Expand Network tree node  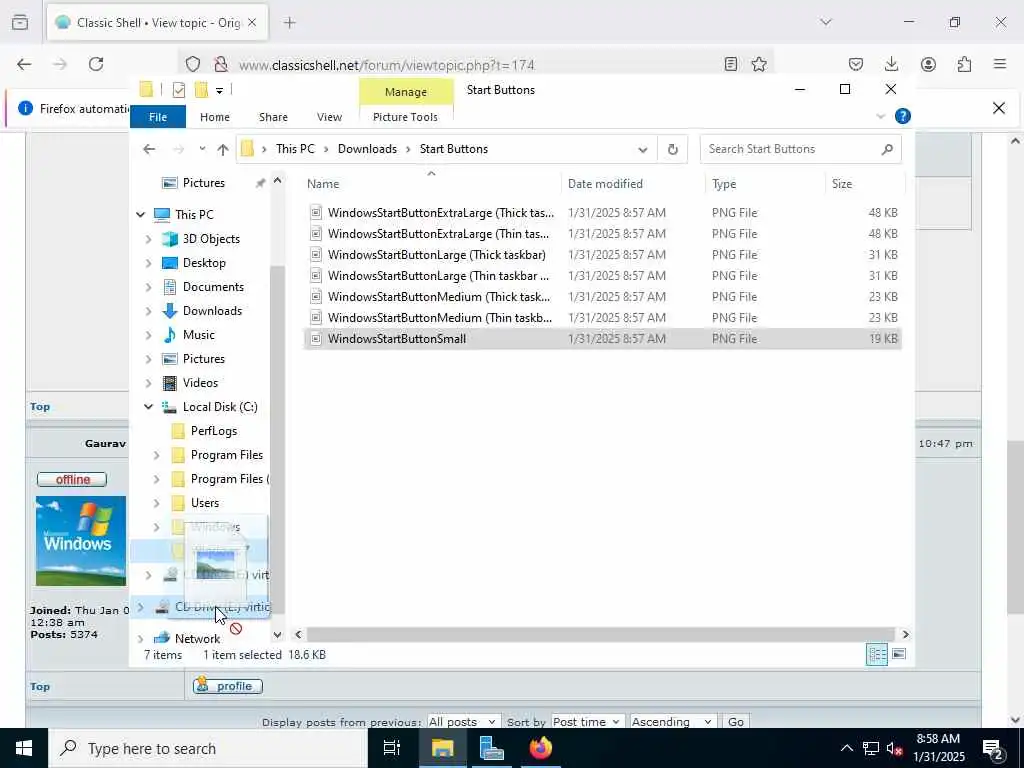click(140, 639)
